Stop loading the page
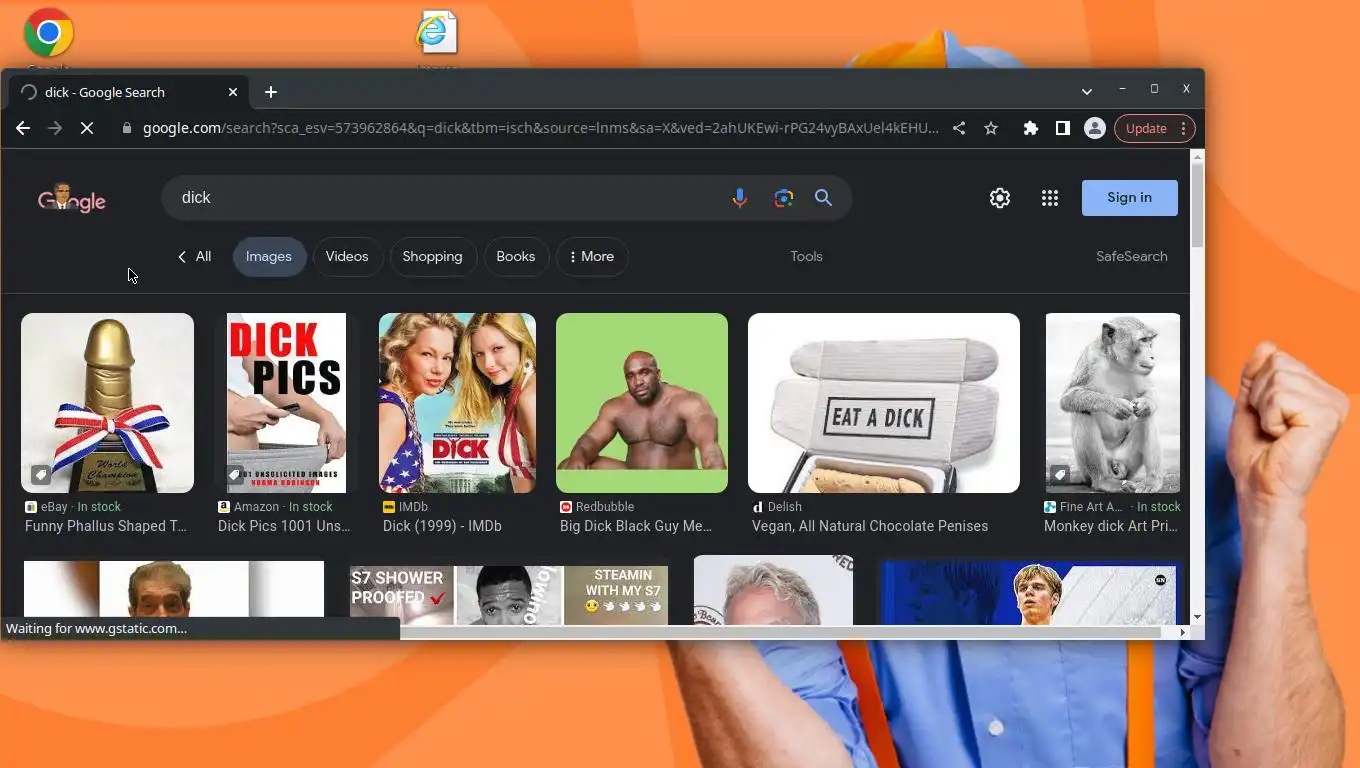This screenshot has height=768, width=1360. tap(87, 128)
